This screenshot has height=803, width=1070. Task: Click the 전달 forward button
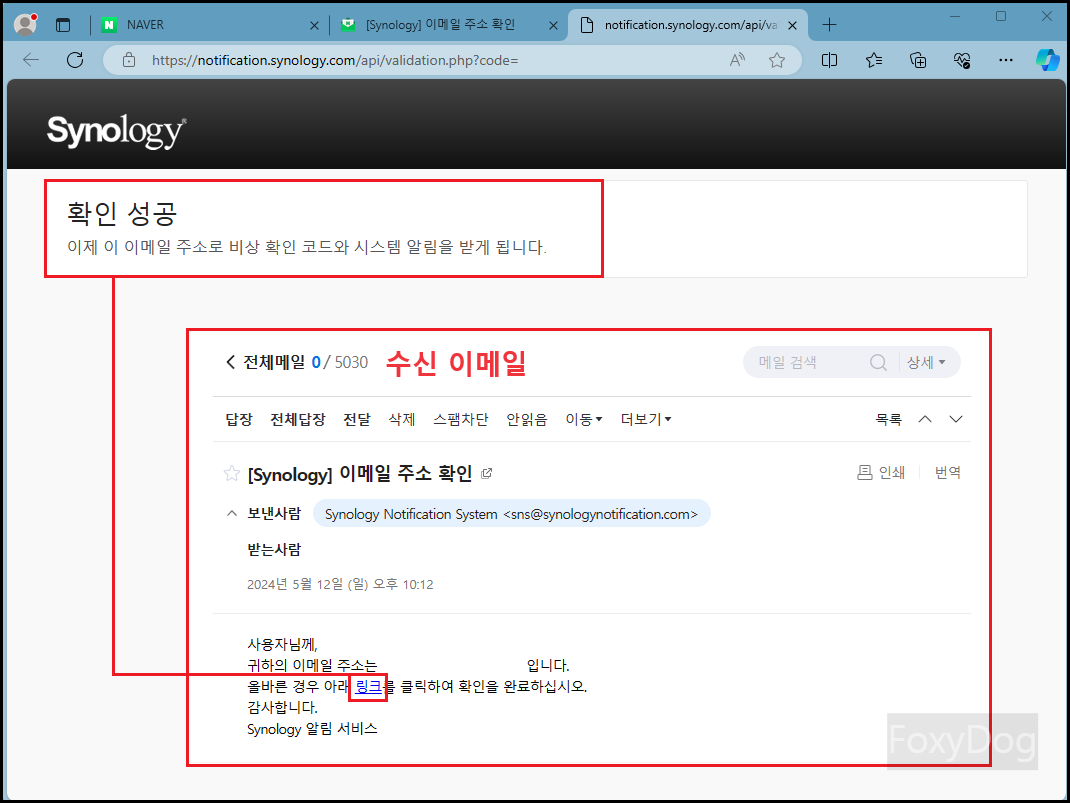(x=356, y=420)
